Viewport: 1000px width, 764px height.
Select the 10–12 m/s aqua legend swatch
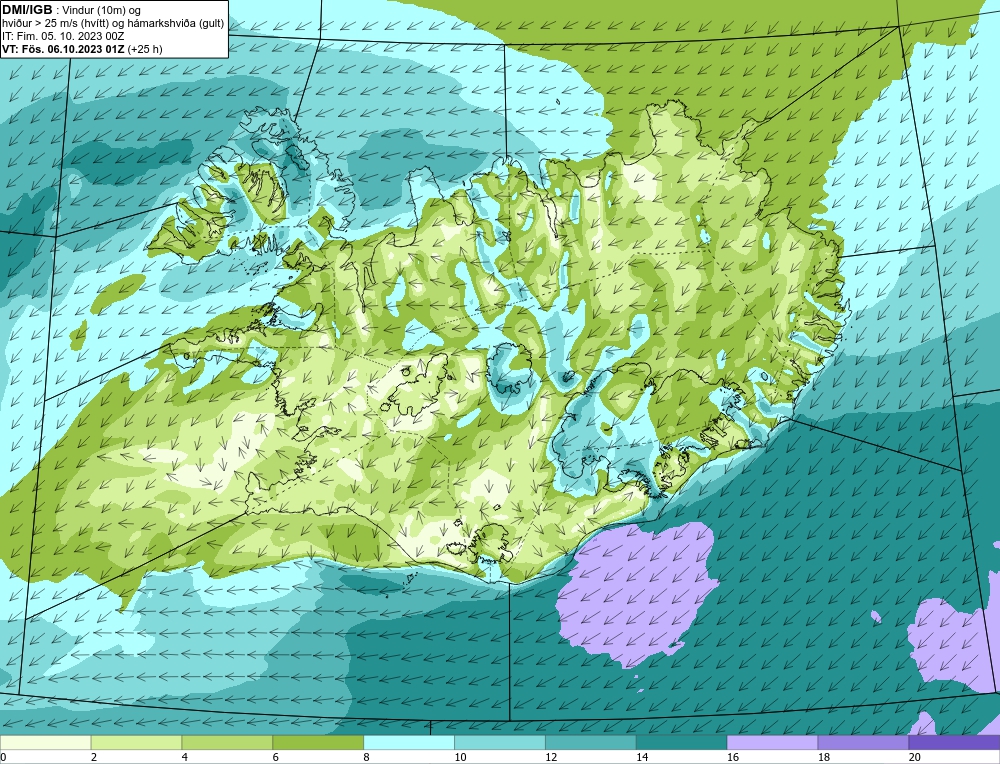click(500, 742)
